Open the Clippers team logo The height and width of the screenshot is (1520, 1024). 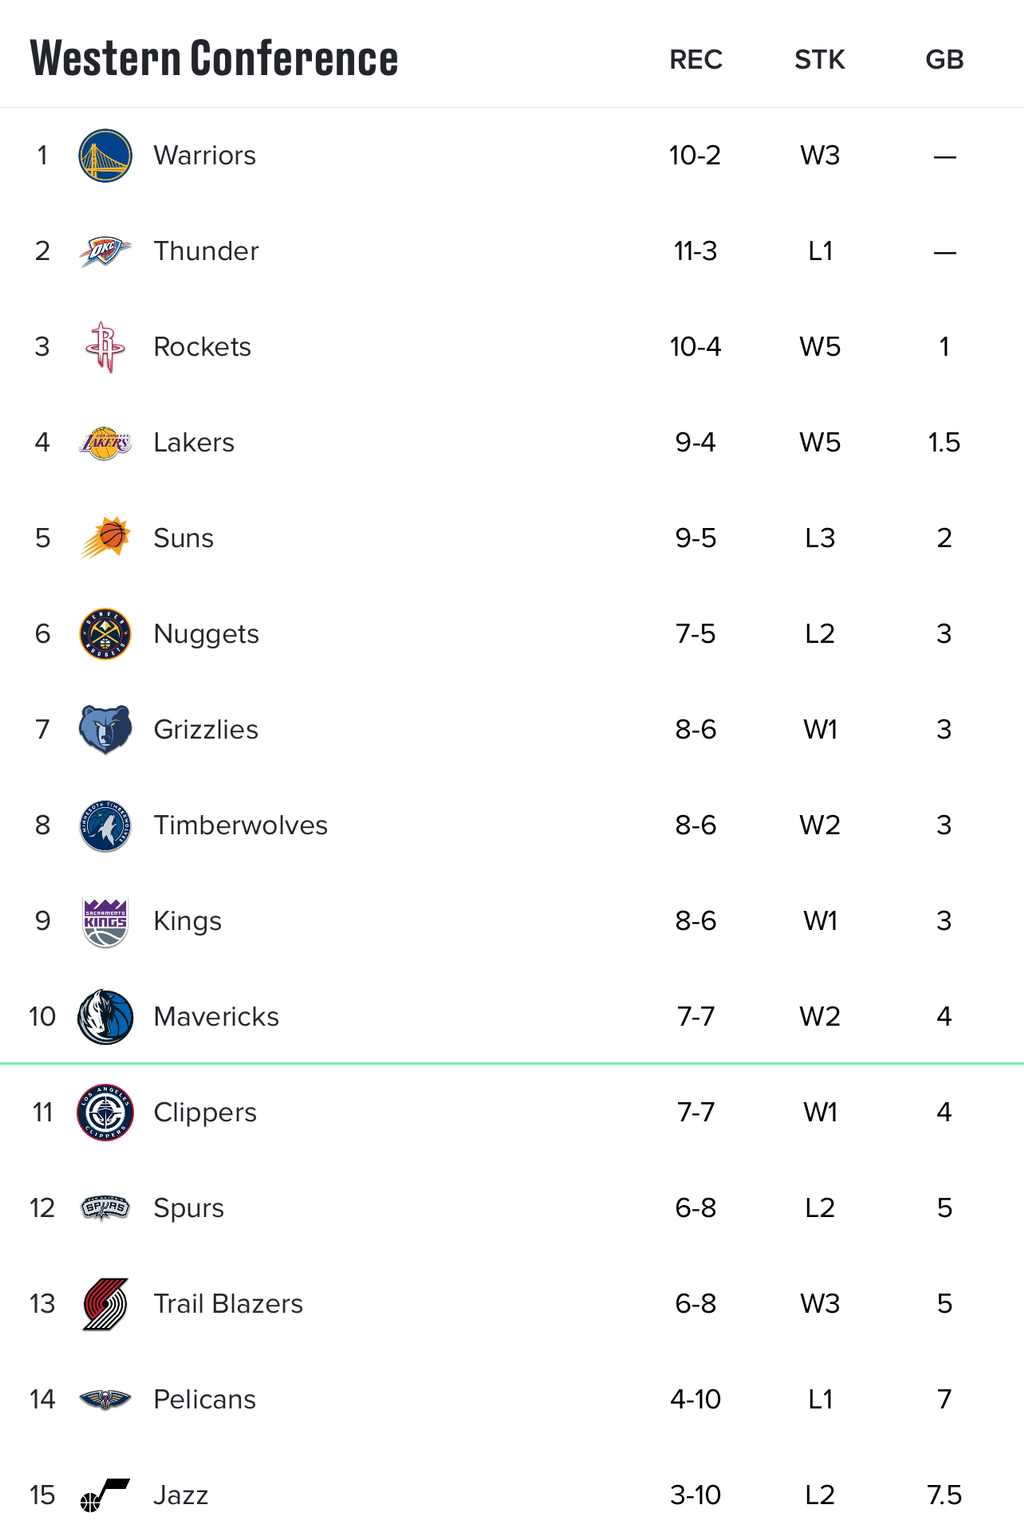105,1112
